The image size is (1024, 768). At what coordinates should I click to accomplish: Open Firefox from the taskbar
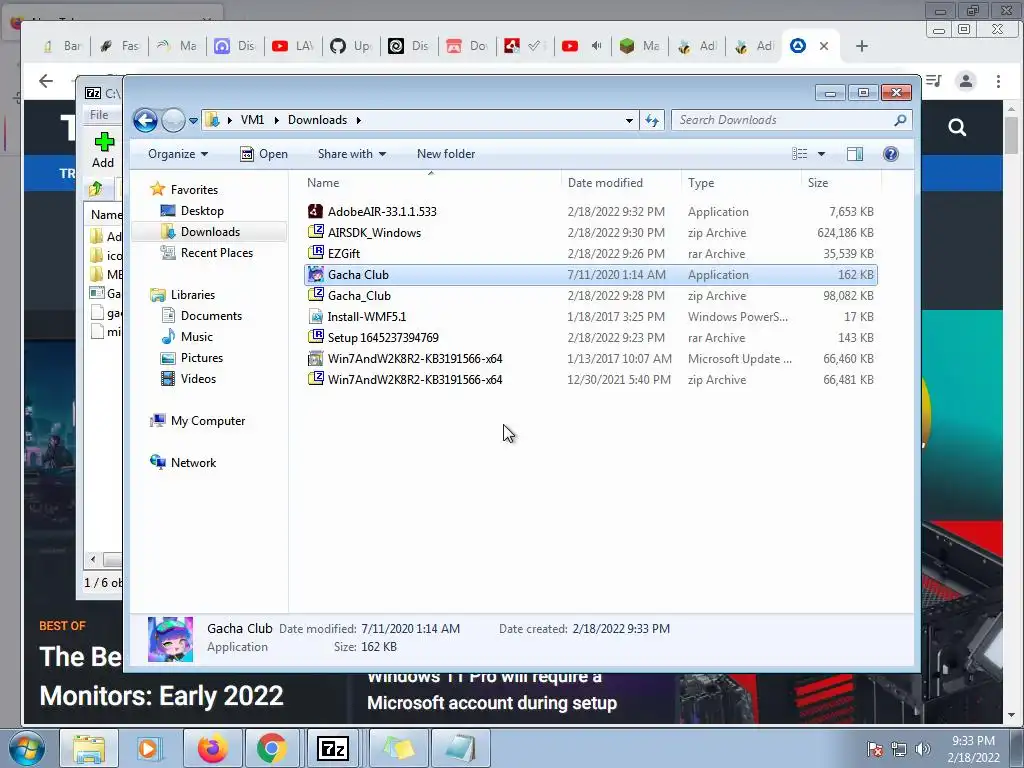click(213, 748)
